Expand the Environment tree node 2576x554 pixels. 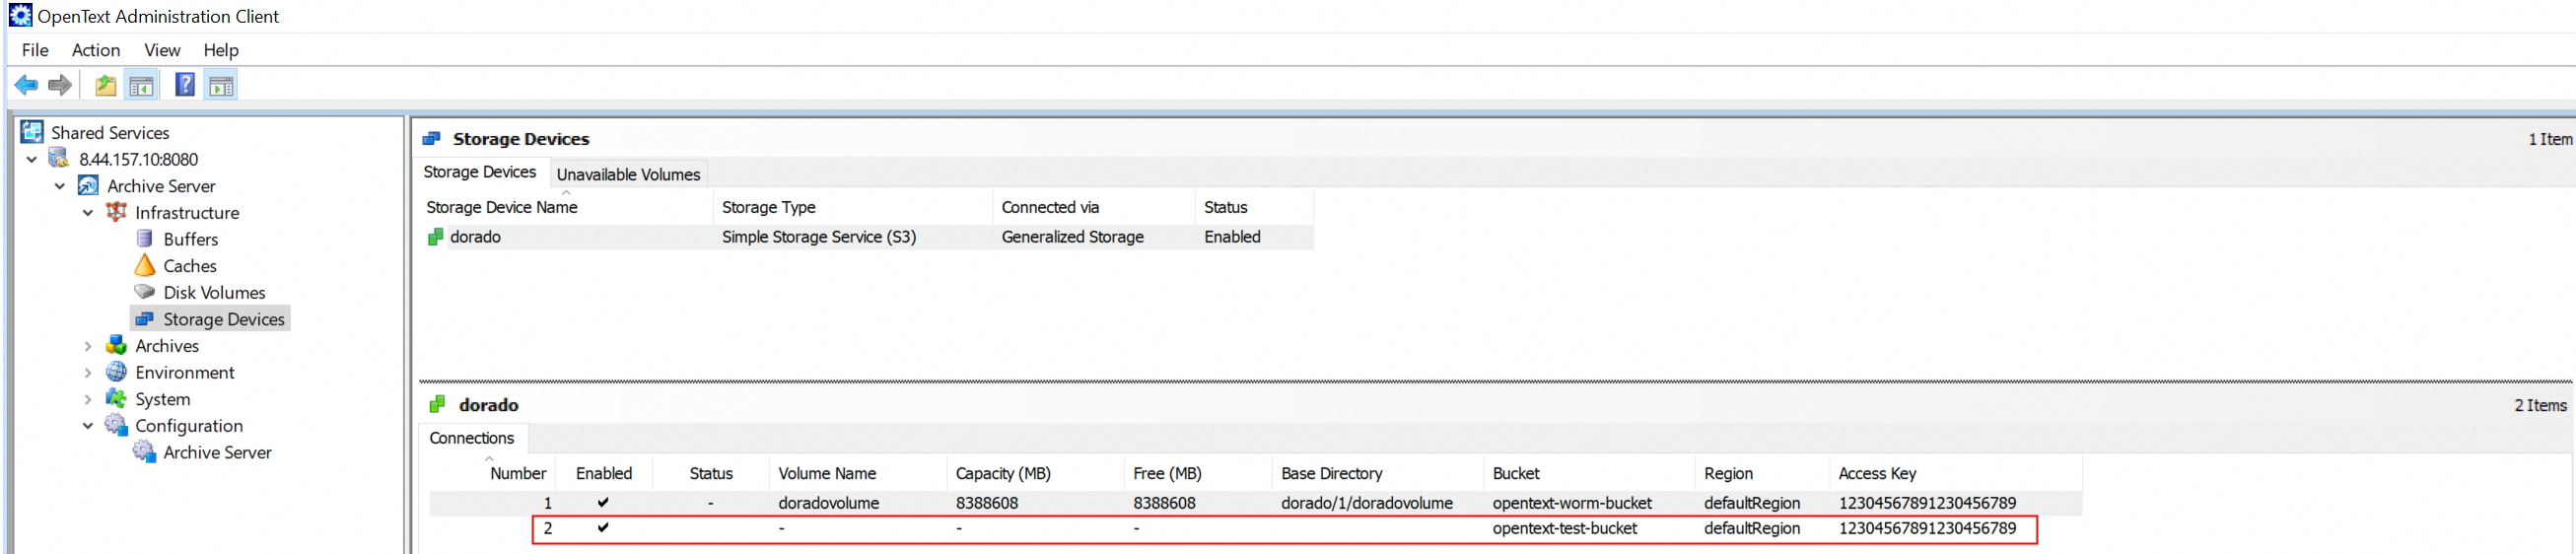[88, 373]
